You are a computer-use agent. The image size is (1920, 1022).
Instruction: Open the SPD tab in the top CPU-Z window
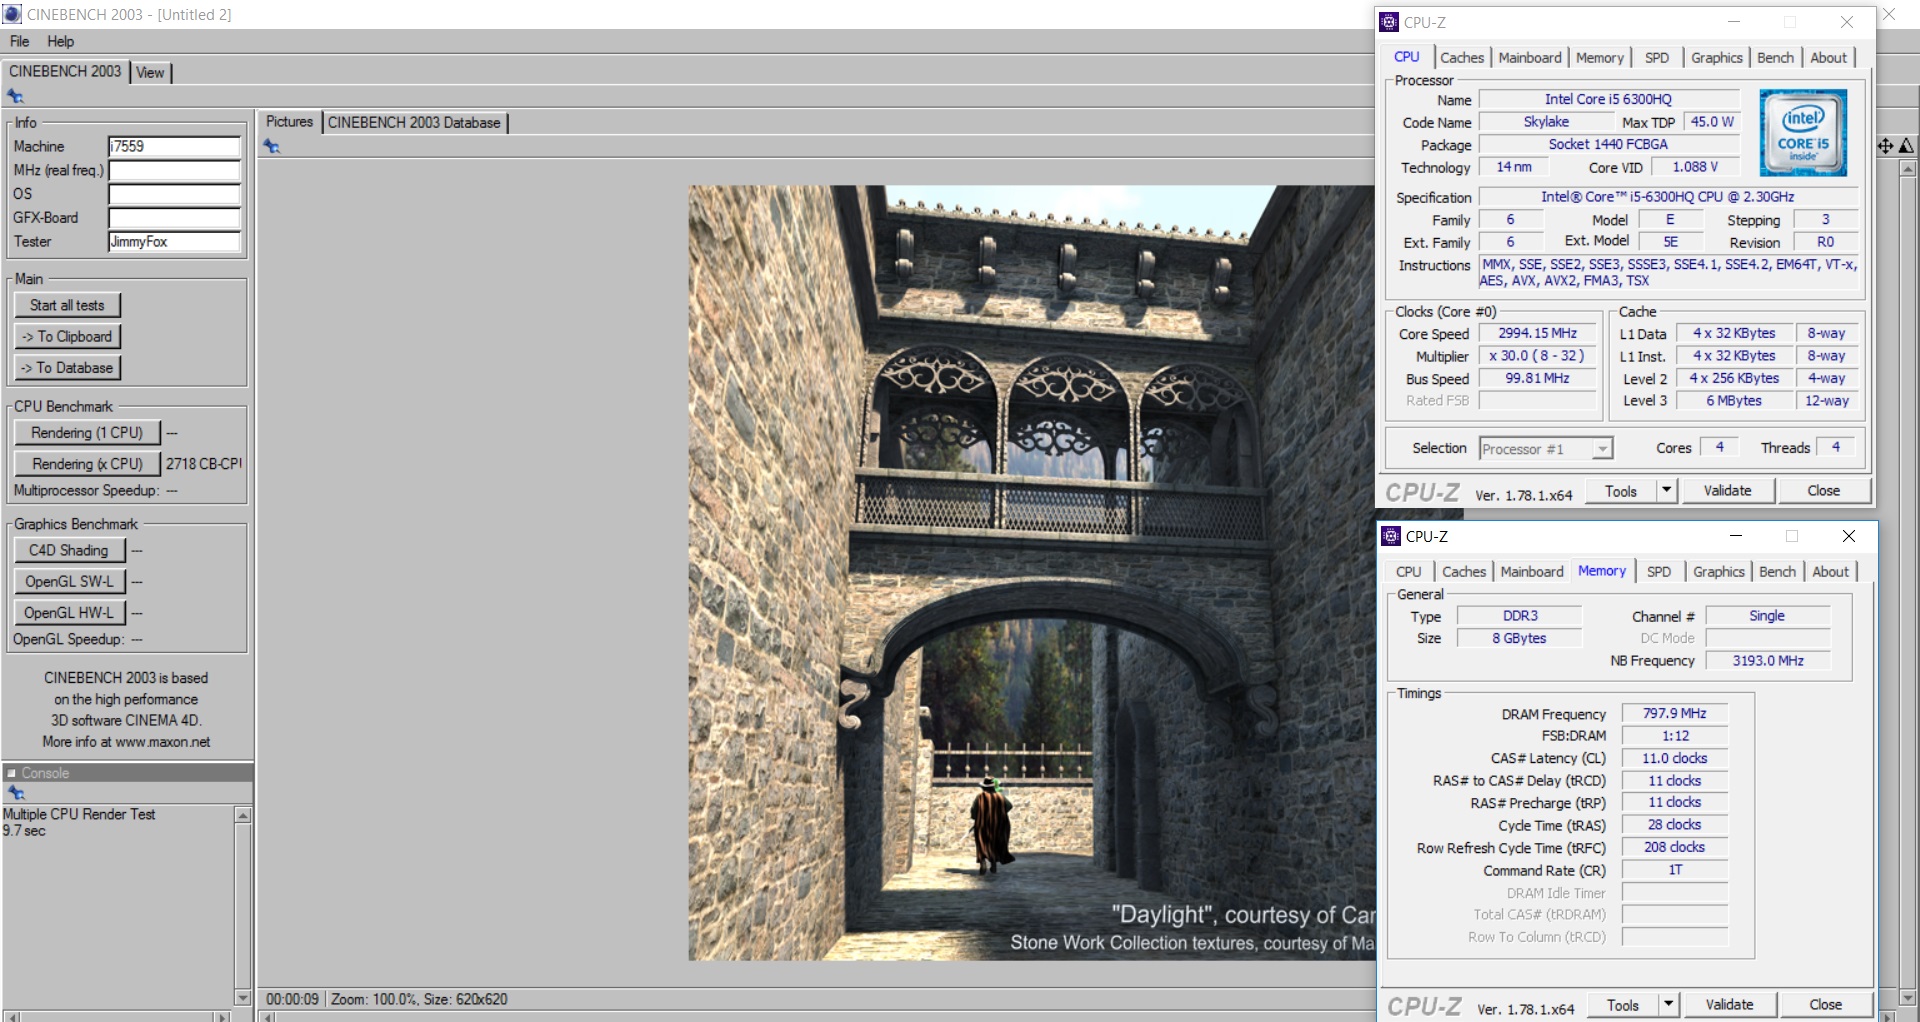tap(1657, 58)
